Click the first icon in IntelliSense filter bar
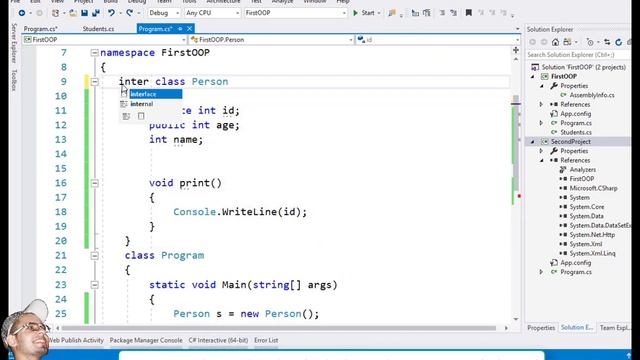 click(126, 116)
